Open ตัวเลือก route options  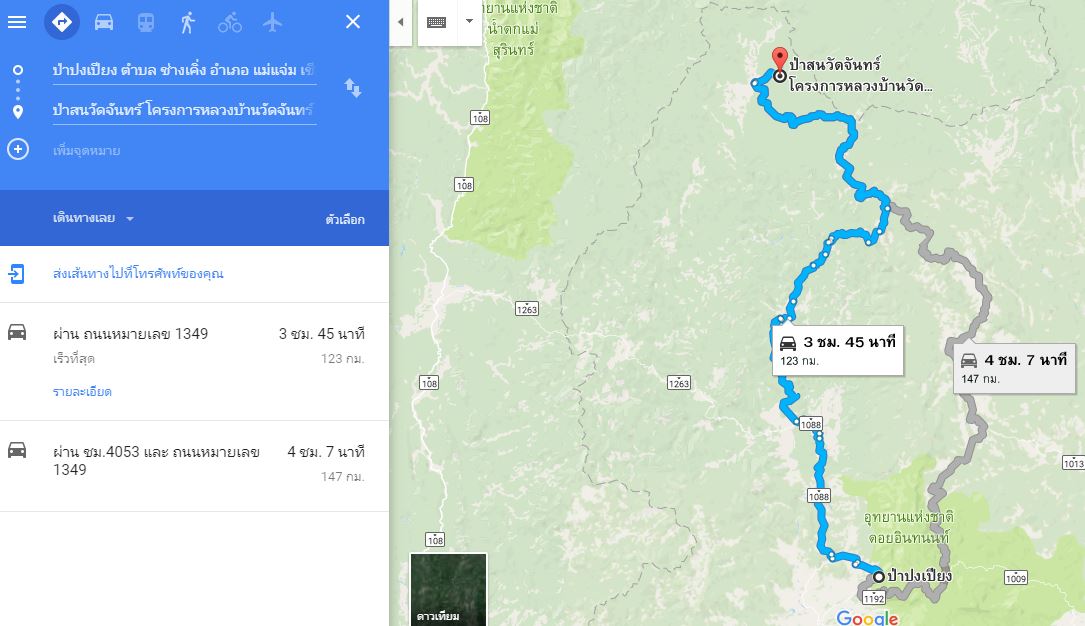345,219
